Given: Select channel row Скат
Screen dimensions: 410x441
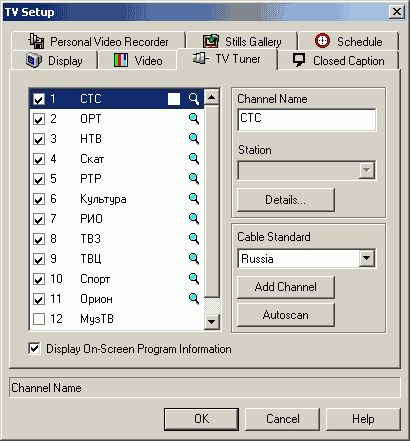Looking at the screenshot, I should click(x=117, y=159).
